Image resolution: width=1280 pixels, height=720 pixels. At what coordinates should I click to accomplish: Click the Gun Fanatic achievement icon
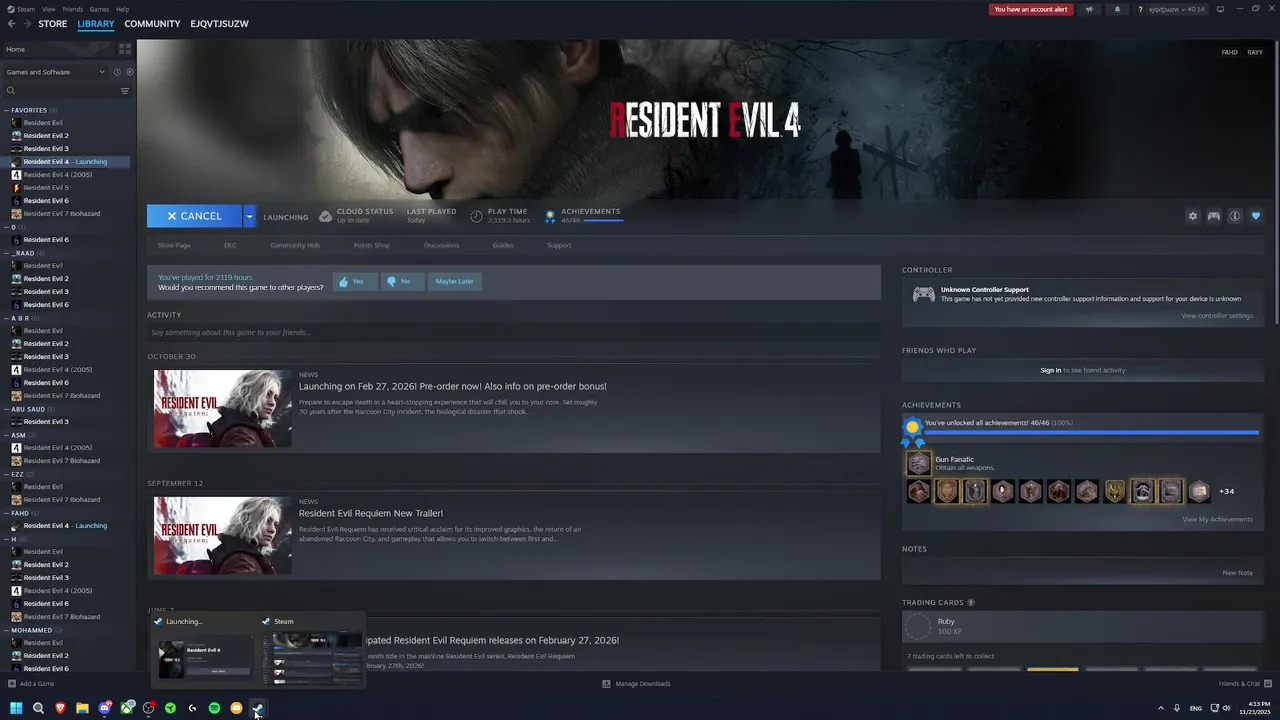pyautogui.click(x=918, y=463)
